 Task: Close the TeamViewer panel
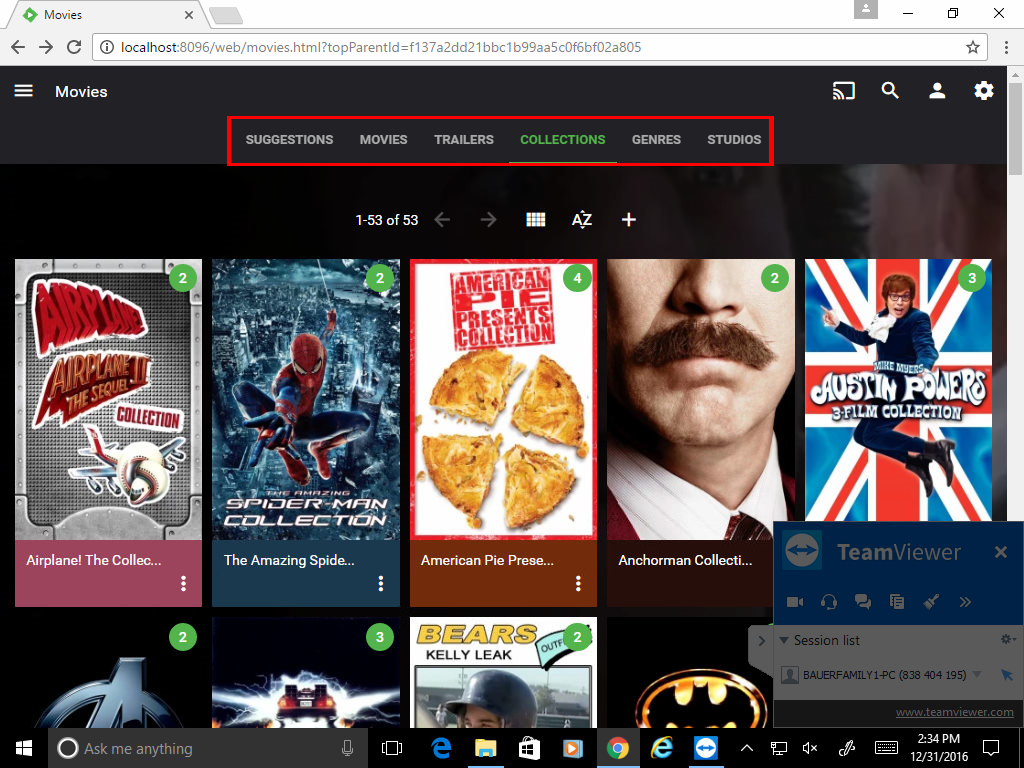(1000, 552)
